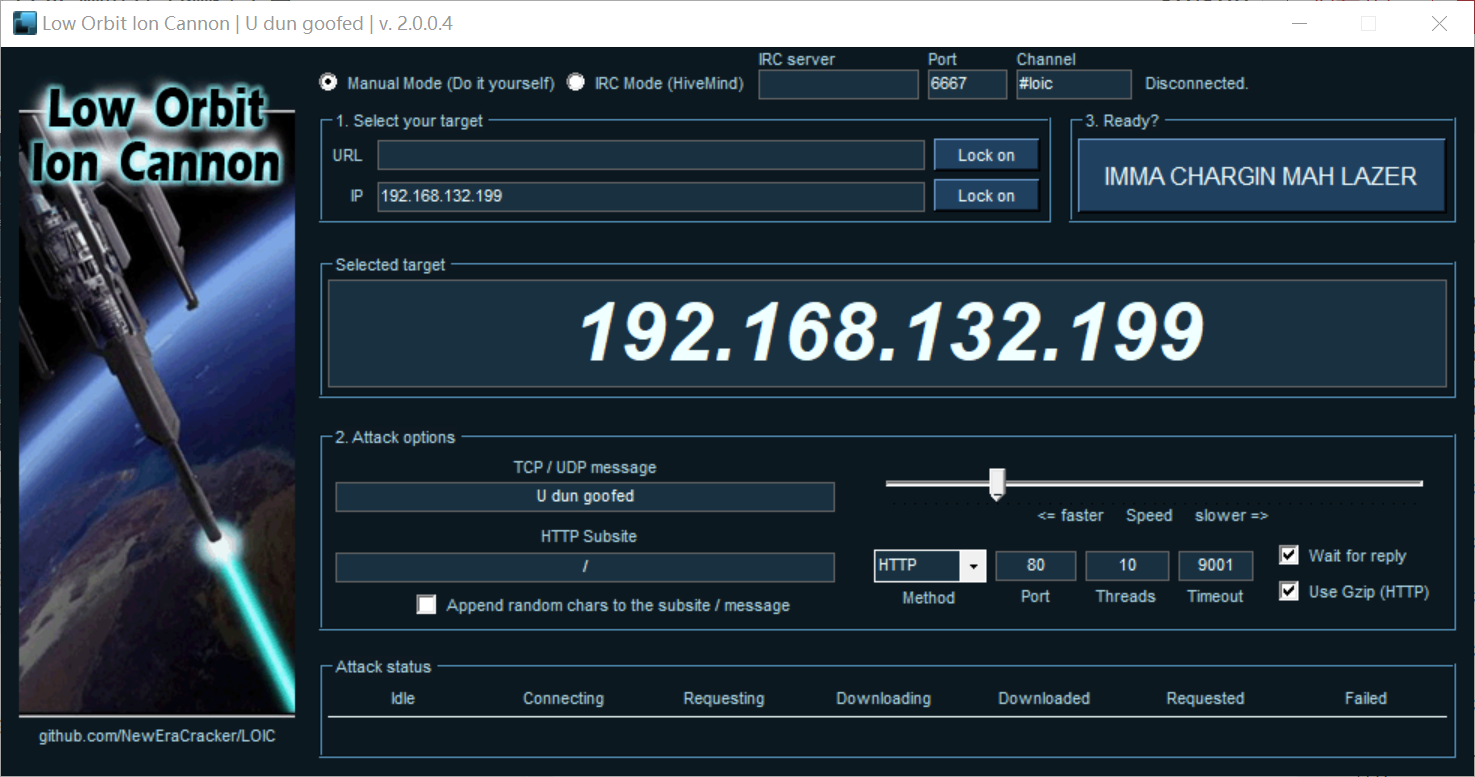Click TCP / UDP message field
This screenshot has height=777, width=1475.
pos(585,496)
